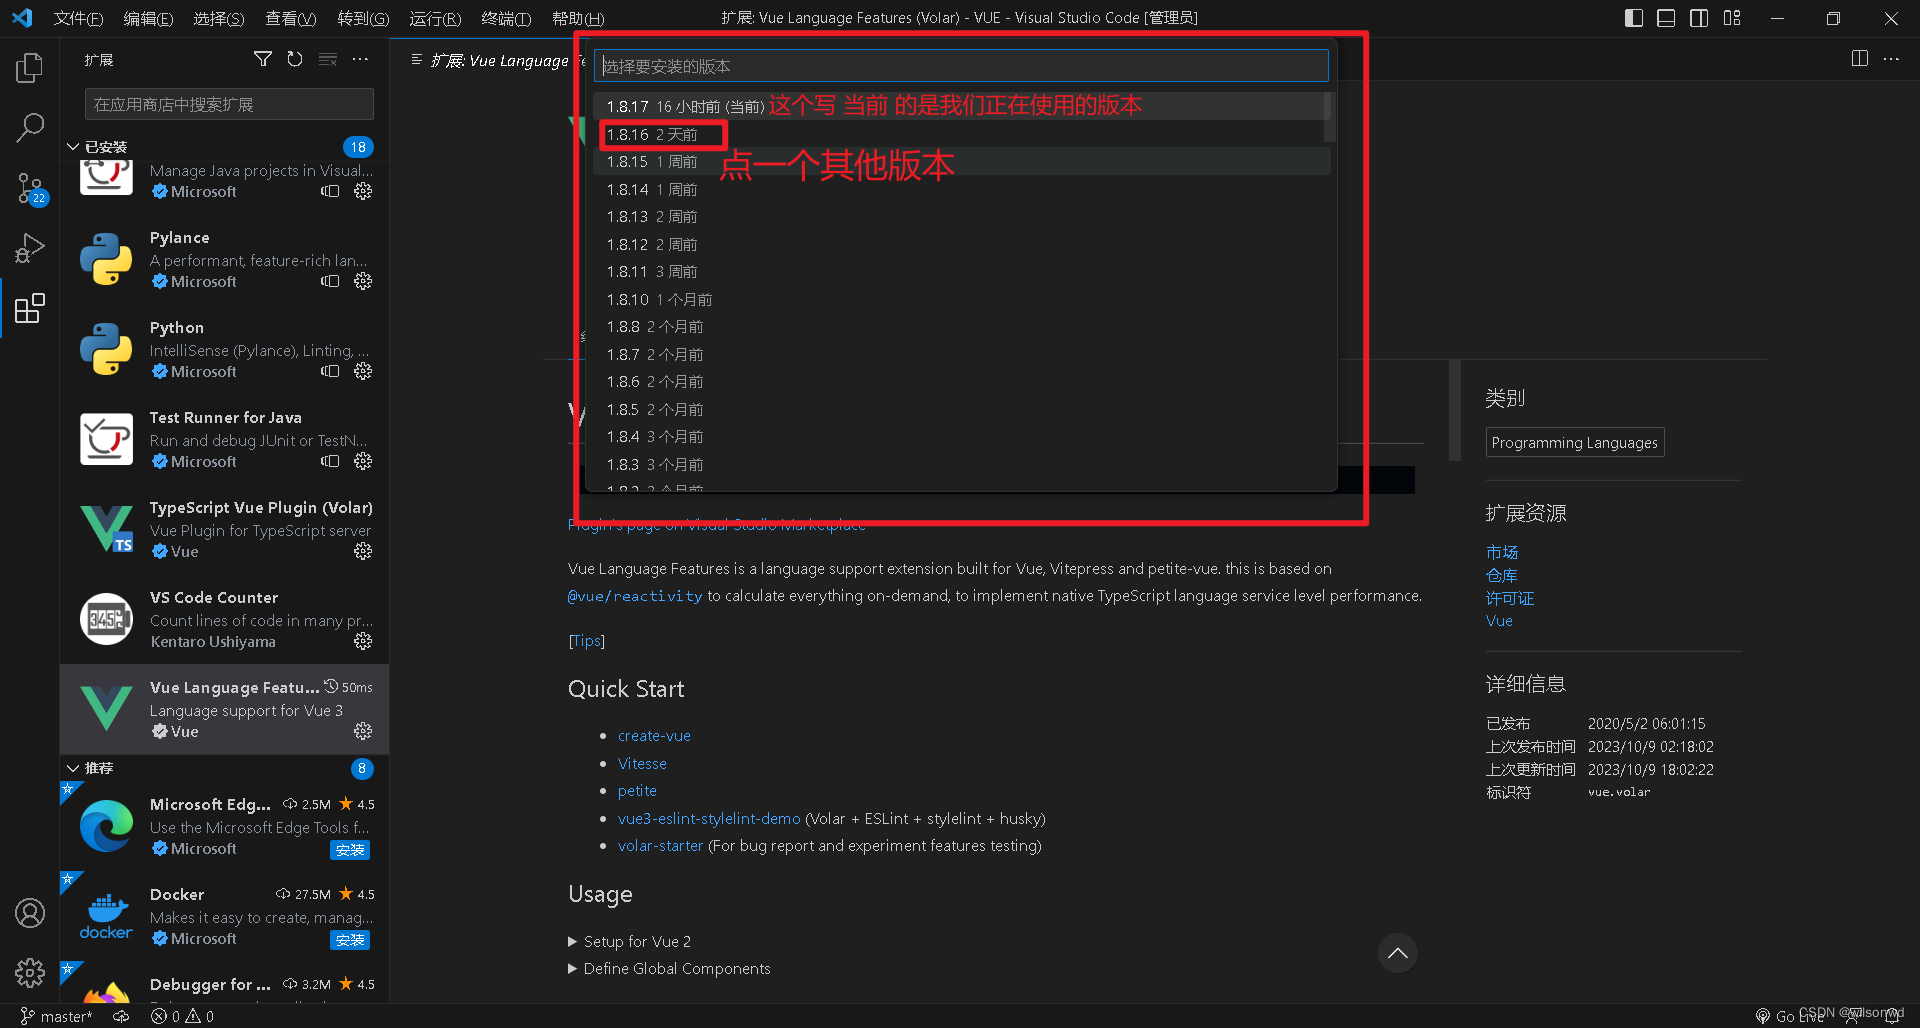Split the editor to the right
Image resolution: width=1920 pixels, height=1028 pixels.
pyautogui.click(x=1859, y=59)
